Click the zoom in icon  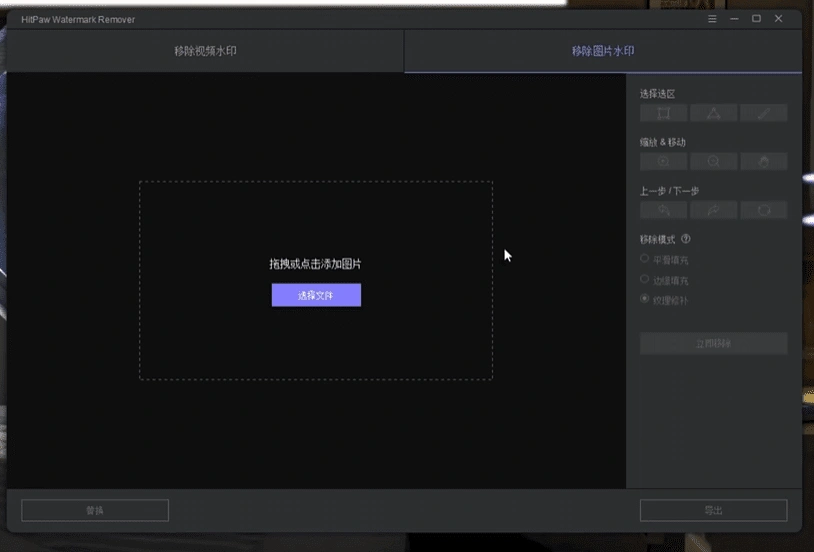(664, 161)
